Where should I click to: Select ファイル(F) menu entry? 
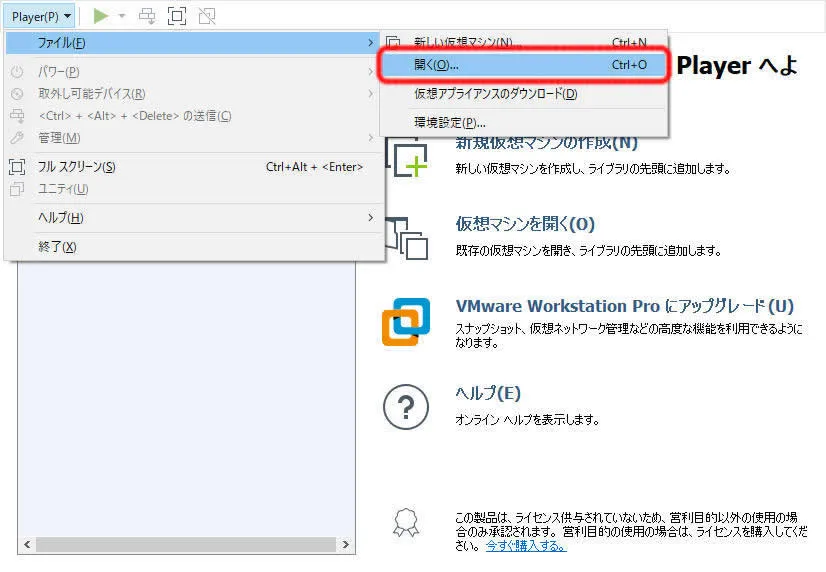click(x=193, y=43)
